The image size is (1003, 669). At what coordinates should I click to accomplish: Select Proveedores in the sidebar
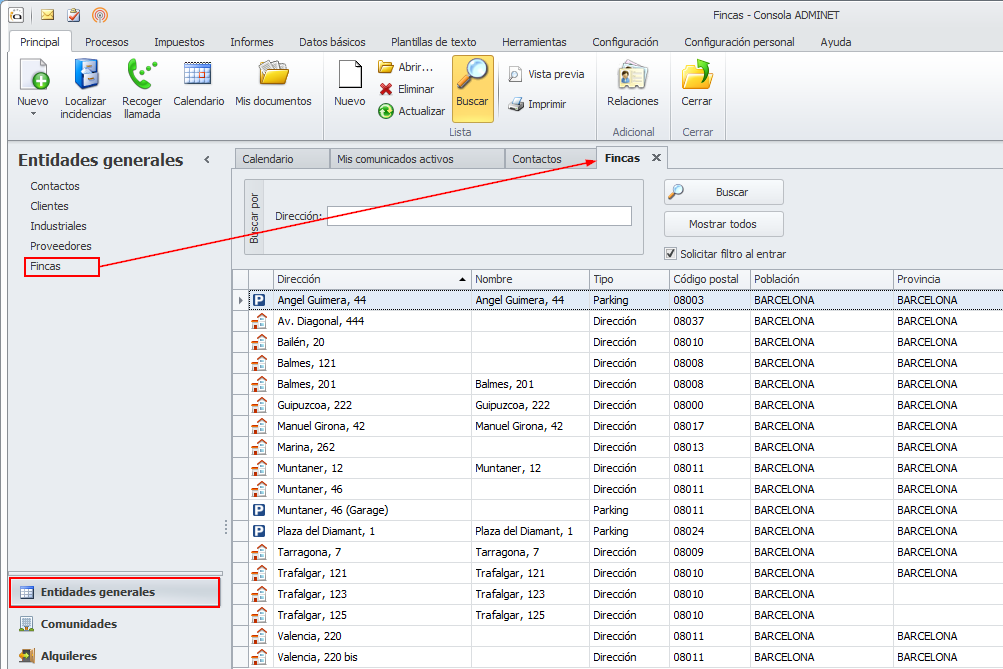[x=61, y=246]
